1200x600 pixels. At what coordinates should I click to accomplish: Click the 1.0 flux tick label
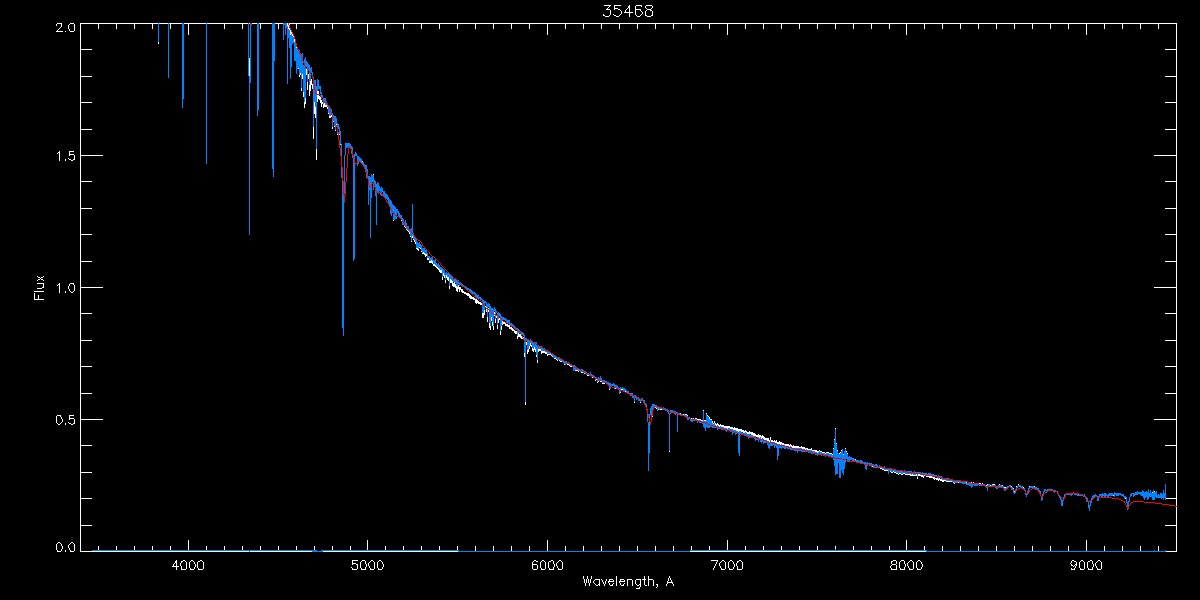click(65, 288)
